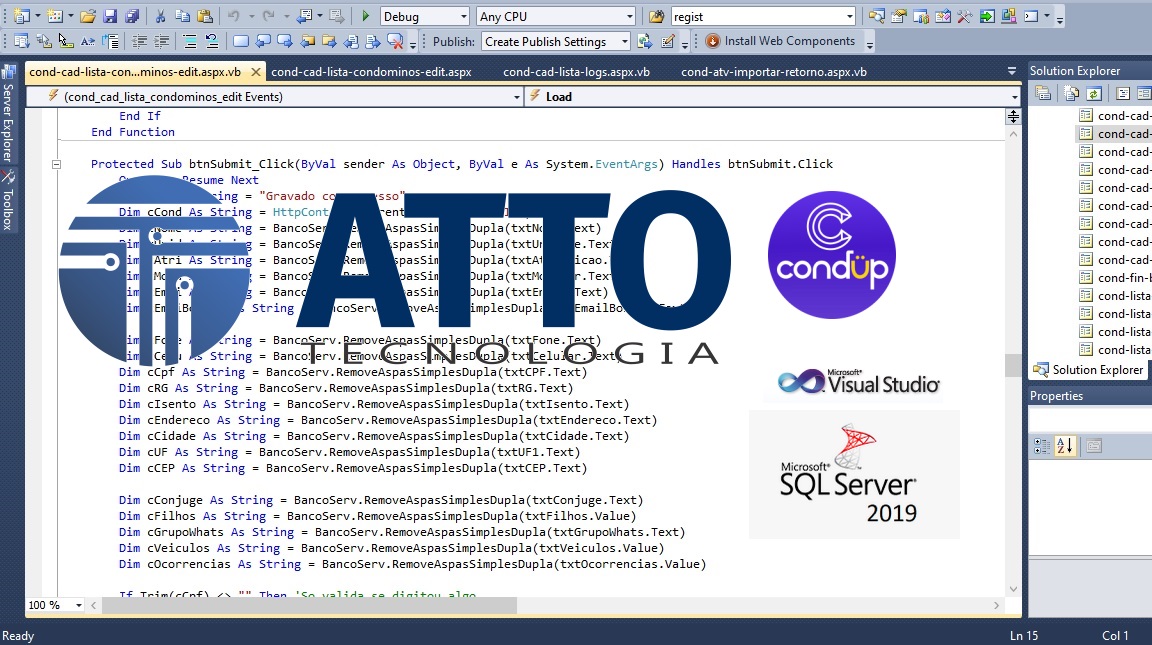Screen dimensions: 1152x645
Task: Click the 'Ln 15' status bar indicator
Action: pos(1023,635)
